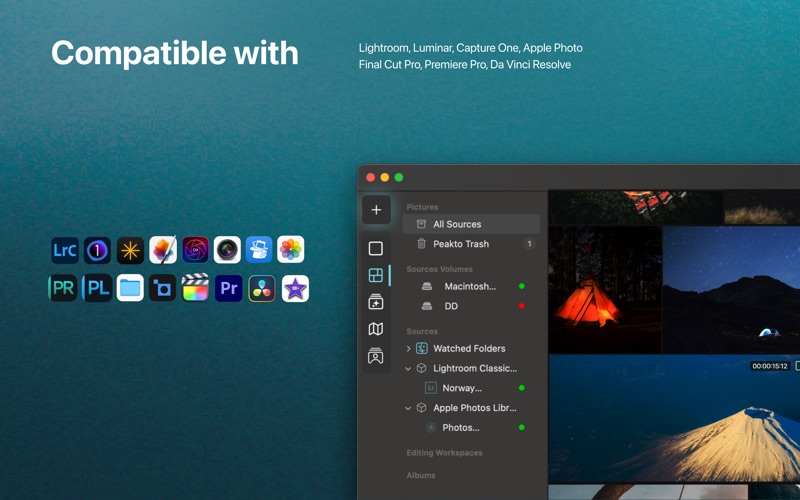Collapse Lightroom Classic source group

[x=408, y=368]
